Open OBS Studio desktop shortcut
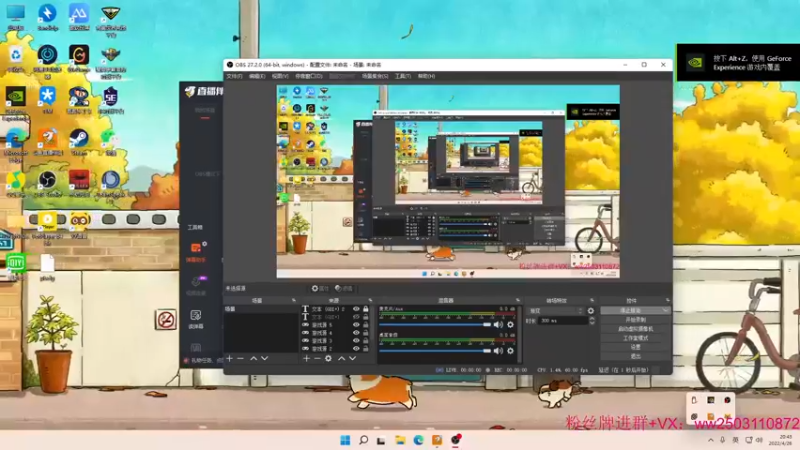Screen dimensions: 800x450 (x=47, y=184)
